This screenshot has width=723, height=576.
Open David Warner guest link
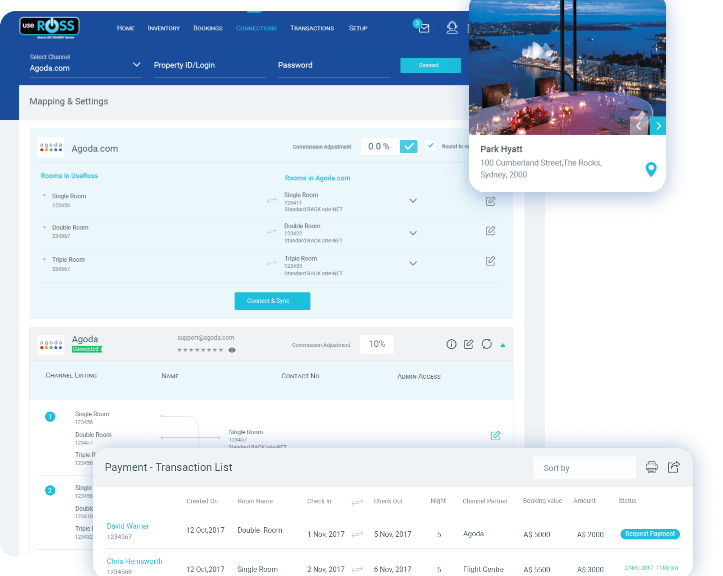[128, 526]
